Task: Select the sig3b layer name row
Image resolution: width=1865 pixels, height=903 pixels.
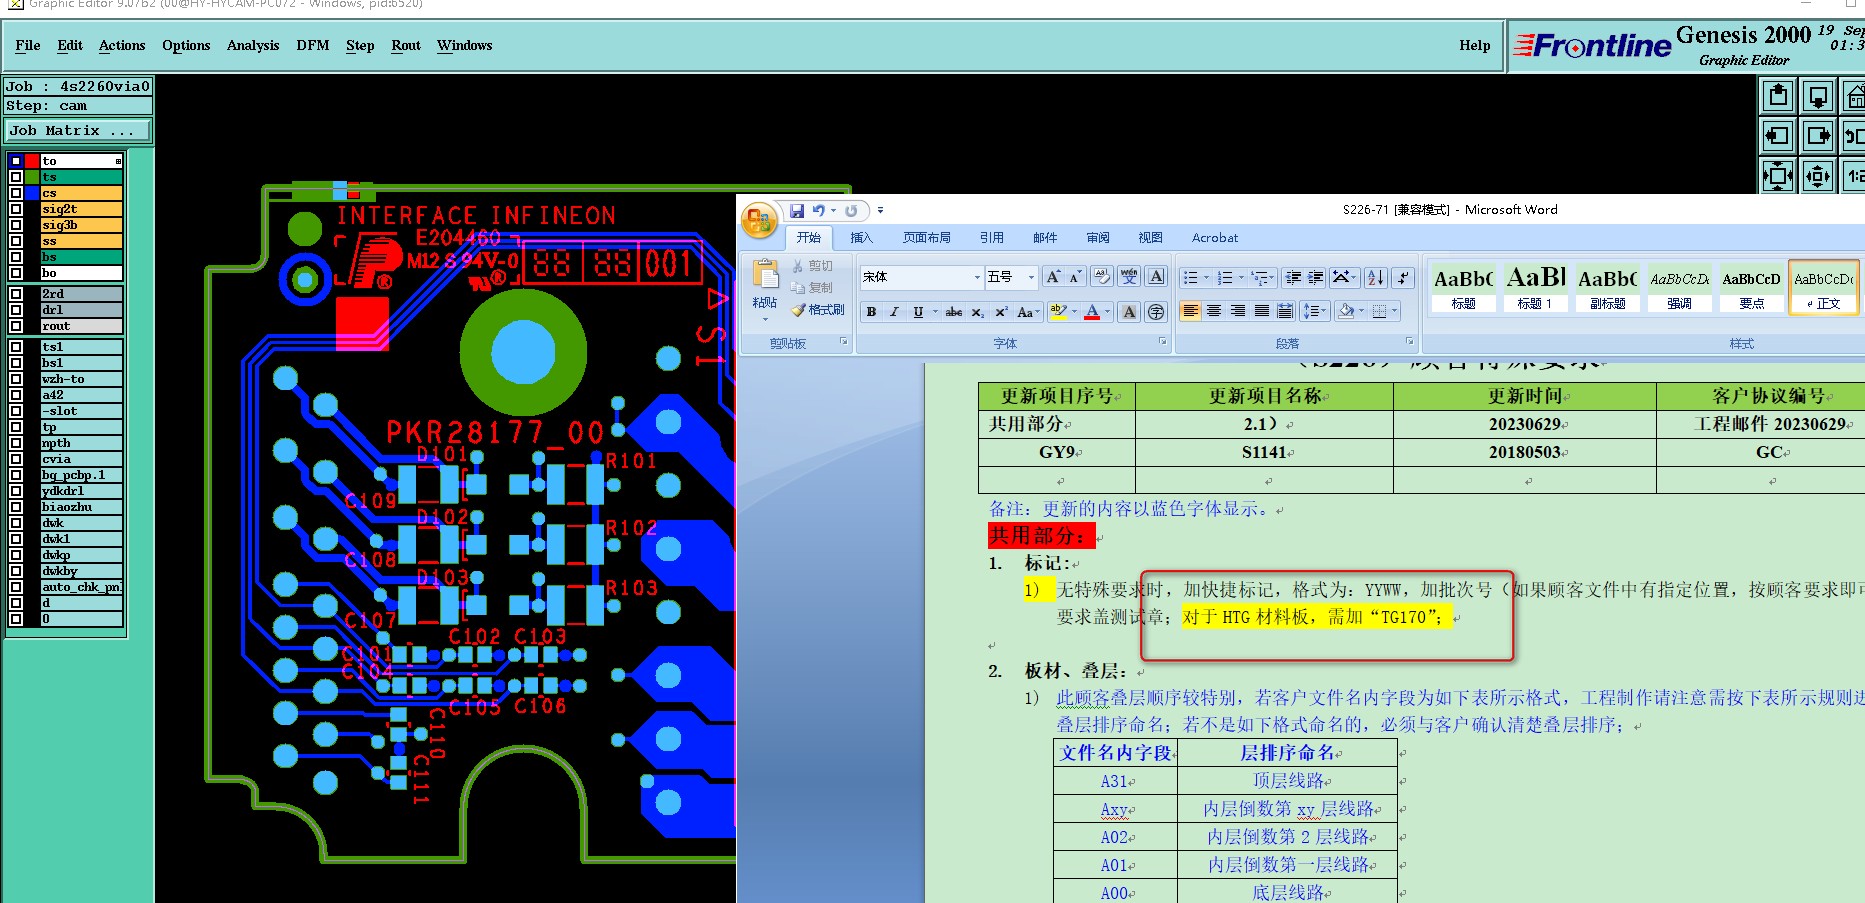Action: [x=82, y=225]
